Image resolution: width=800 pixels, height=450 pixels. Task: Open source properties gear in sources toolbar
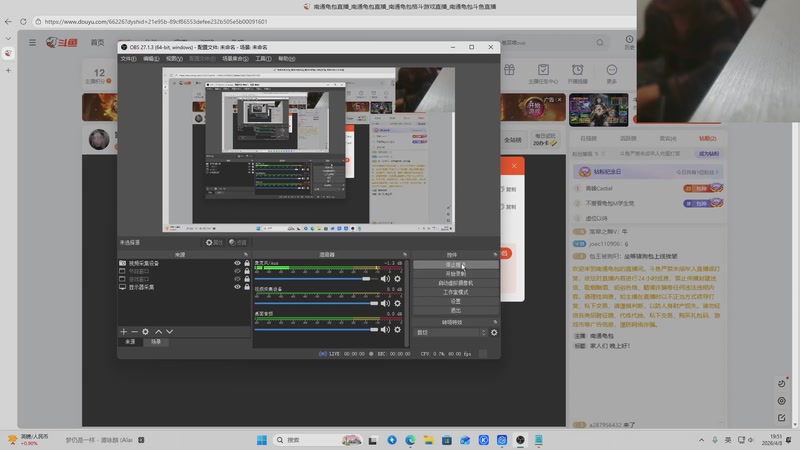coord(145,332)
